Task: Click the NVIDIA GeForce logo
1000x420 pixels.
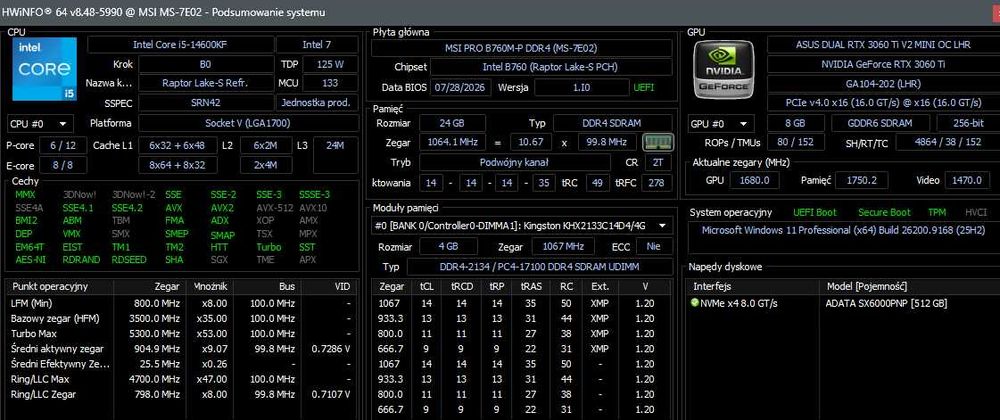Action: (x=723, y=69)
